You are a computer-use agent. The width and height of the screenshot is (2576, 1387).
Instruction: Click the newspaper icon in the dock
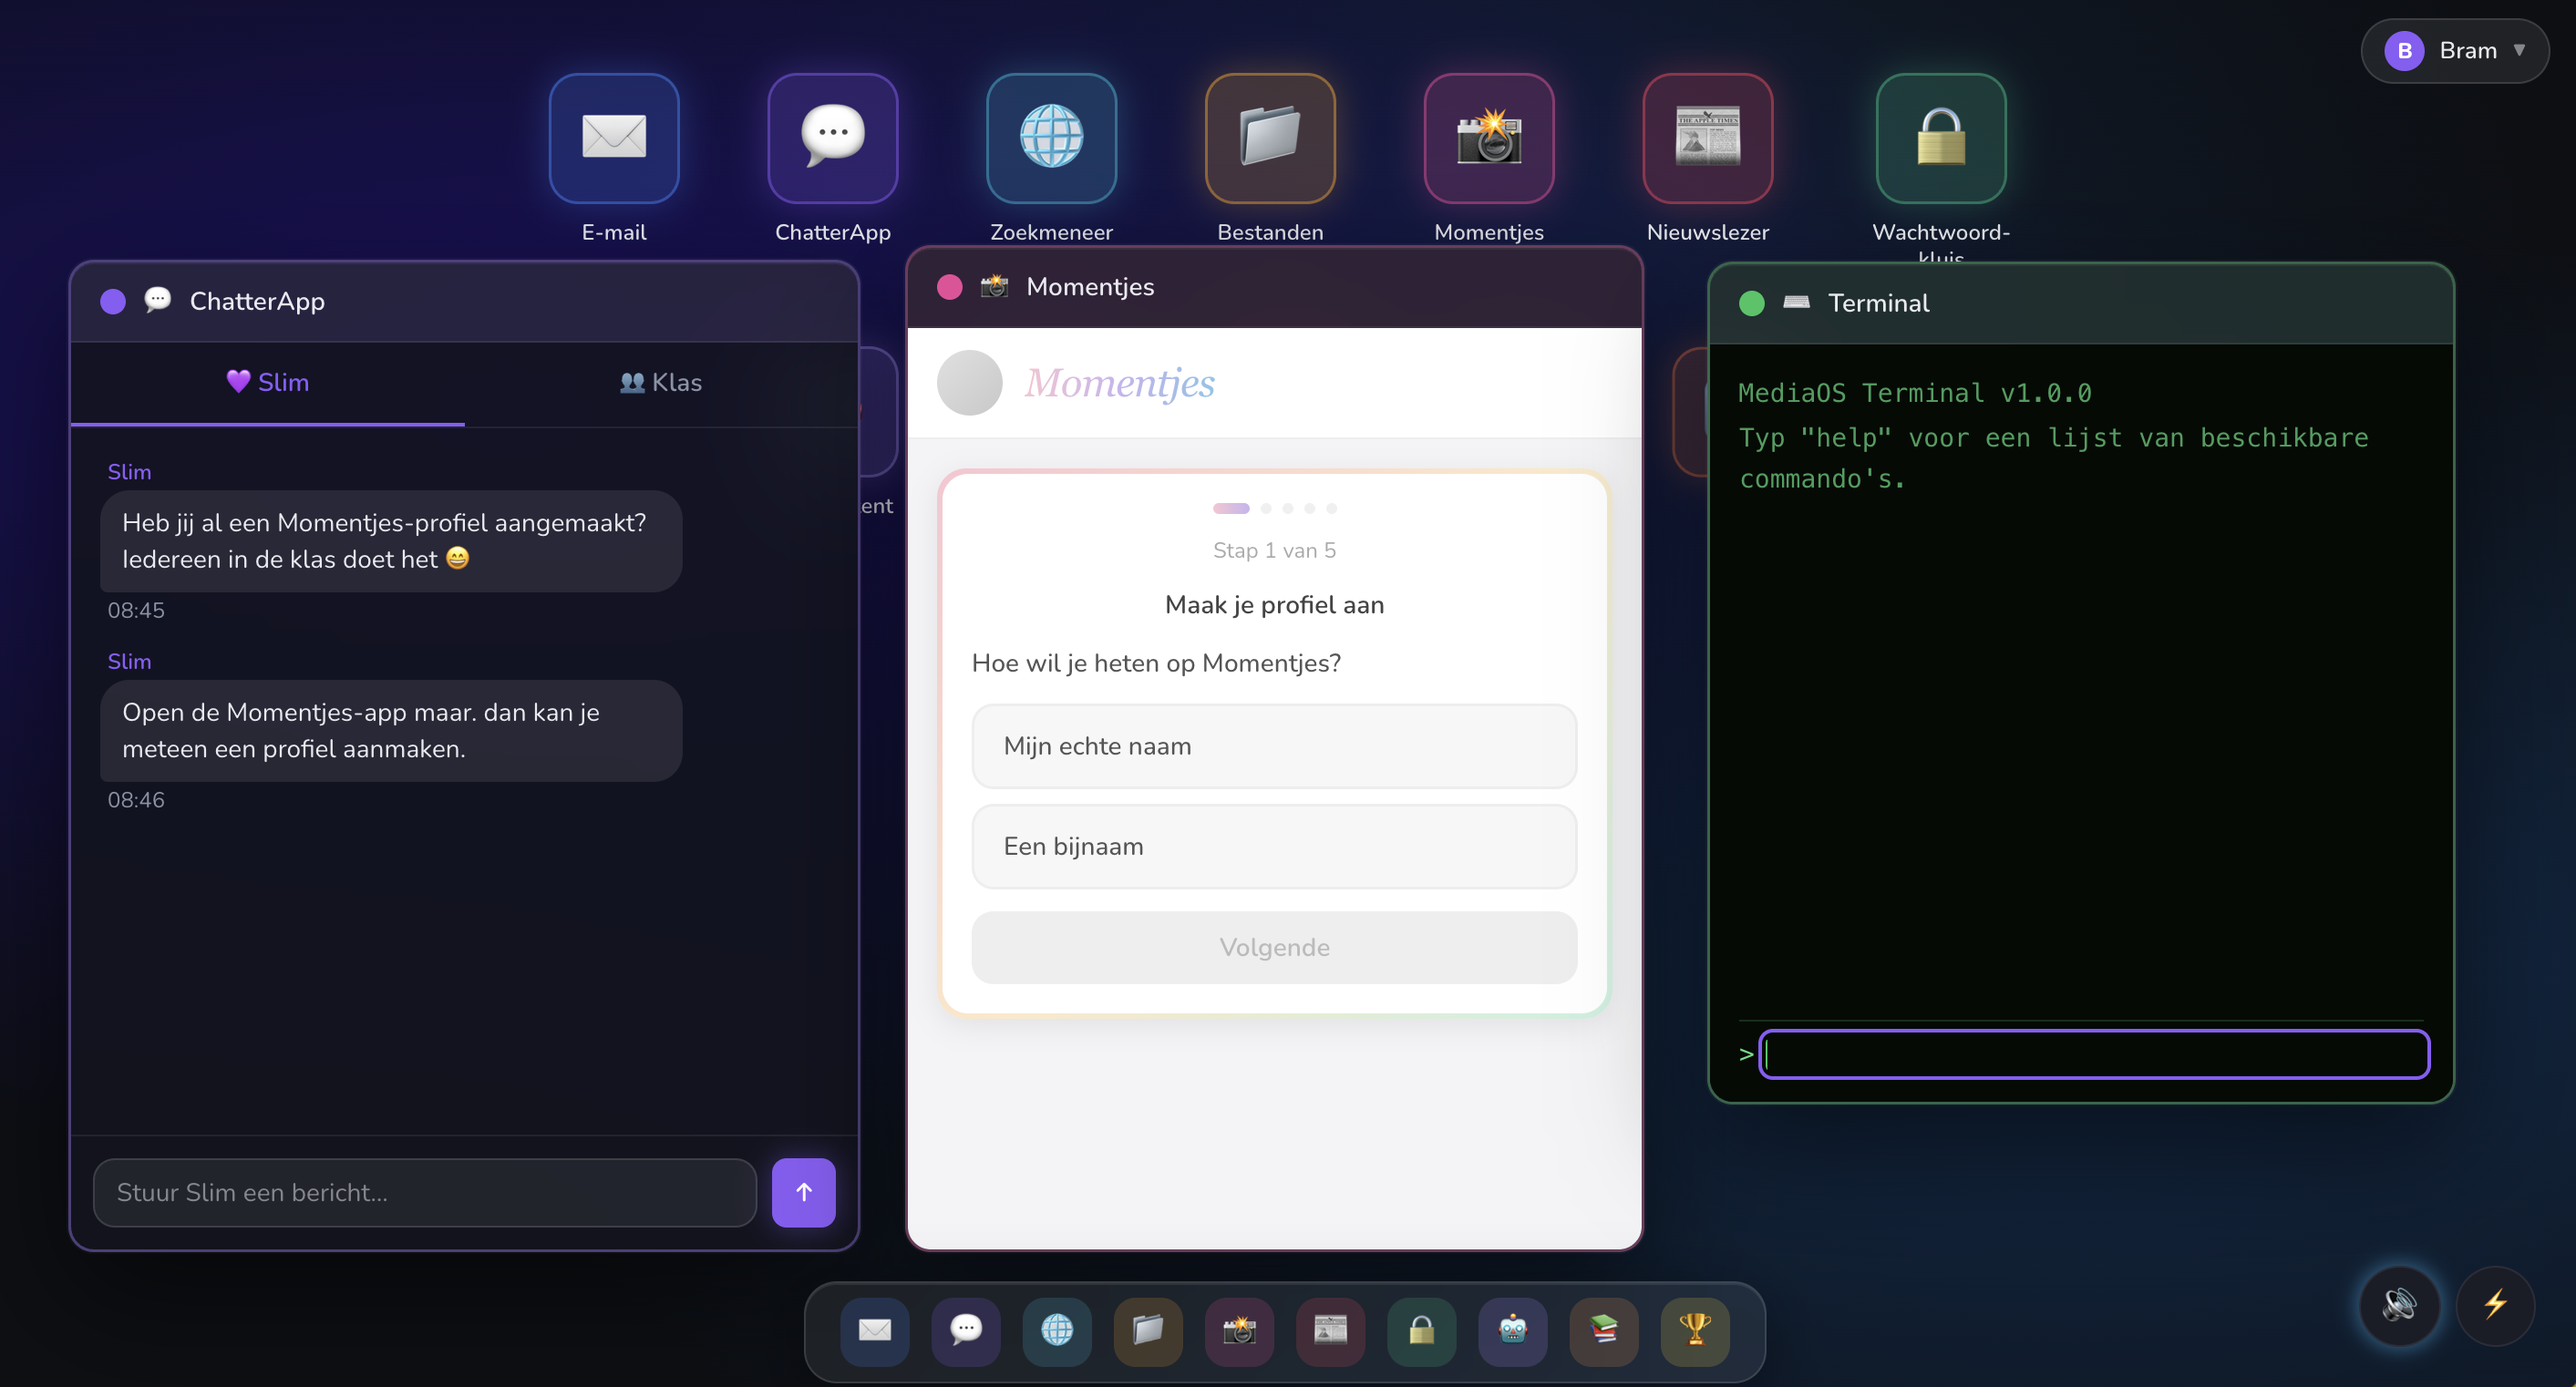tap(1330, 1331)
